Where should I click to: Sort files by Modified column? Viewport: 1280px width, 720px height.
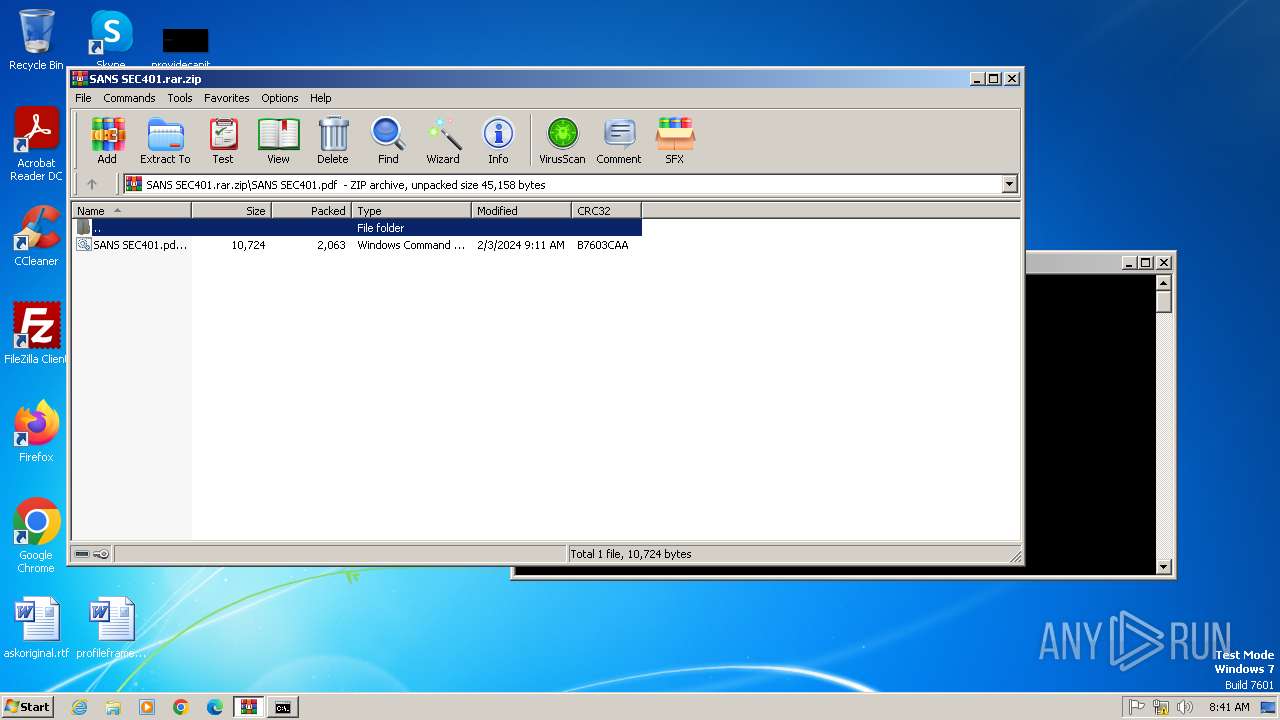point(521,210)
